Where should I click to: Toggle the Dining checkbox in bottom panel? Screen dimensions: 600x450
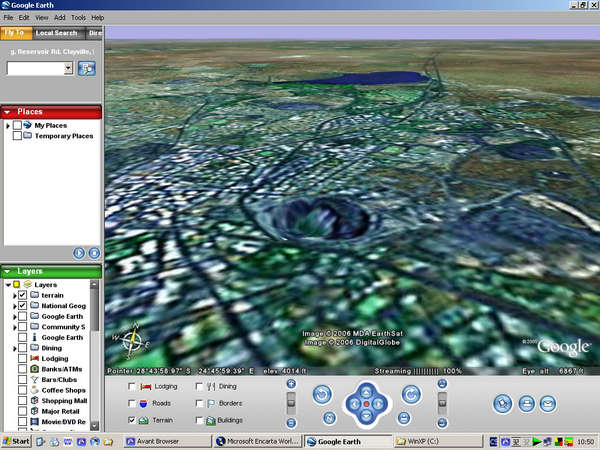pyautogui.click(x=199, y=386)
